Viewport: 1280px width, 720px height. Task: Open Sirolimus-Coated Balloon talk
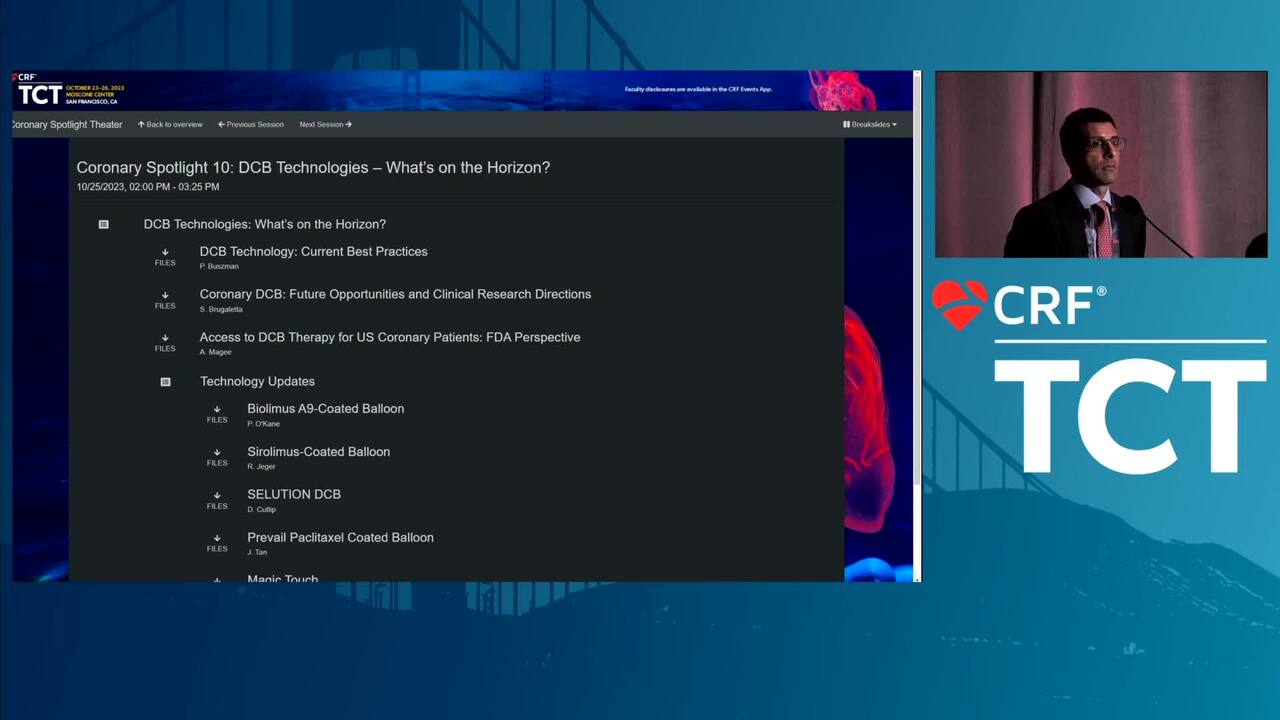click(319, 452)
